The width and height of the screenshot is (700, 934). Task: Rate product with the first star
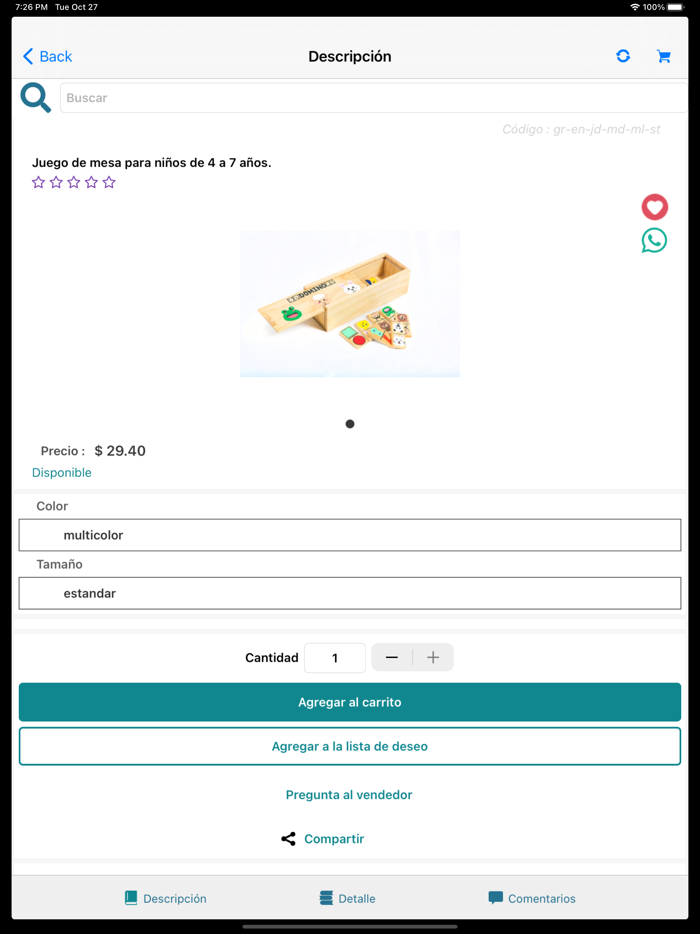(x=39, y=182)
